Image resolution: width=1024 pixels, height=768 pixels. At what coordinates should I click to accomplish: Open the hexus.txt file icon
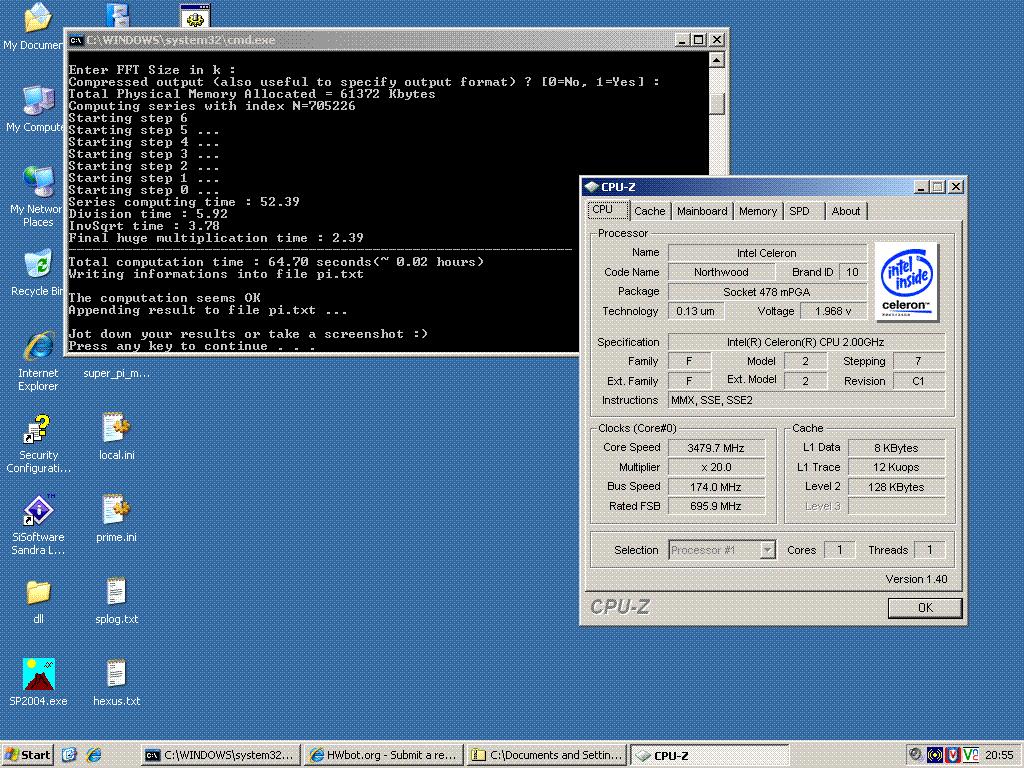(116, 673)
